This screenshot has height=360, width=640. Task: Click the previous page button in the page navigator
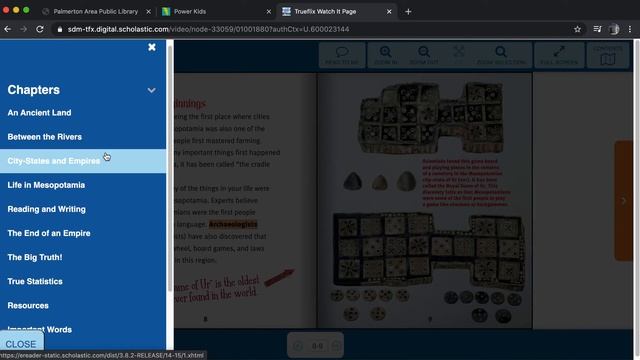(298, 346)
